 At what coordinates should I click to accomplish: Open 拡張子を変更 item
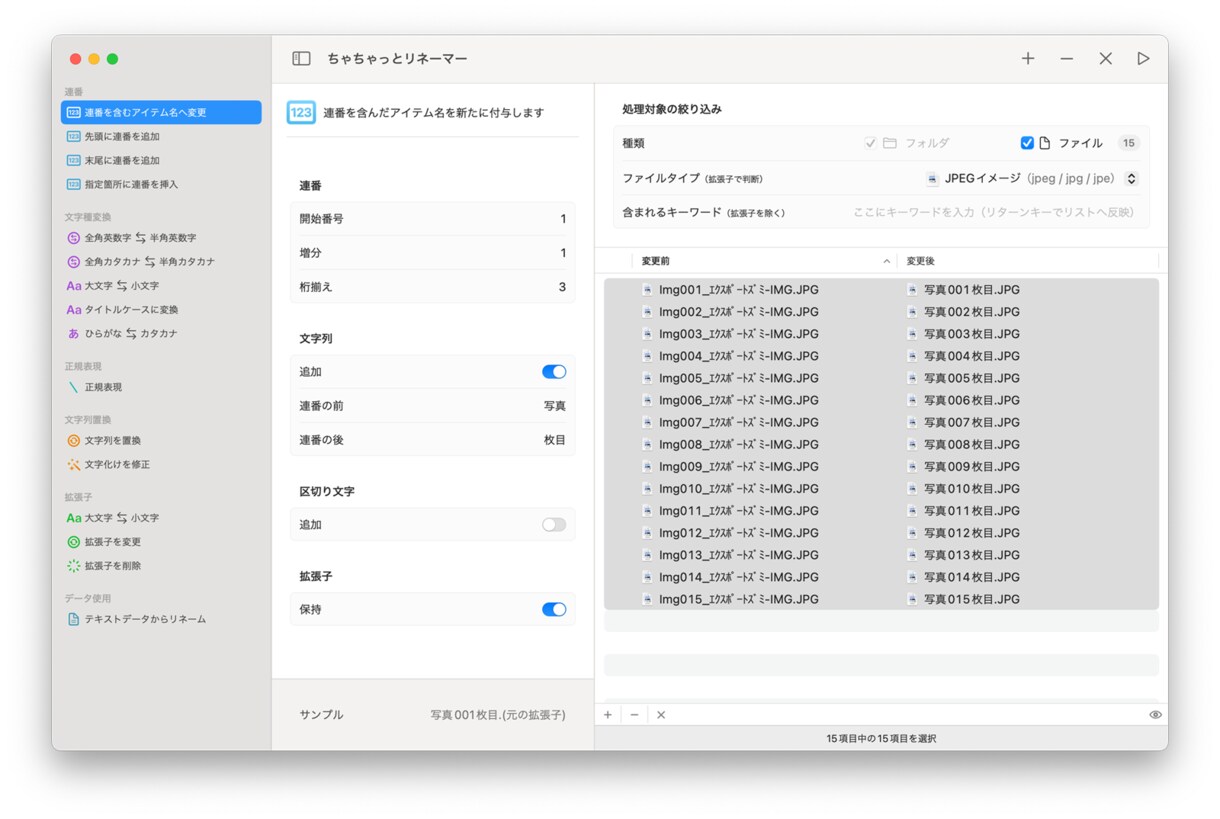(x=161, y=542)
